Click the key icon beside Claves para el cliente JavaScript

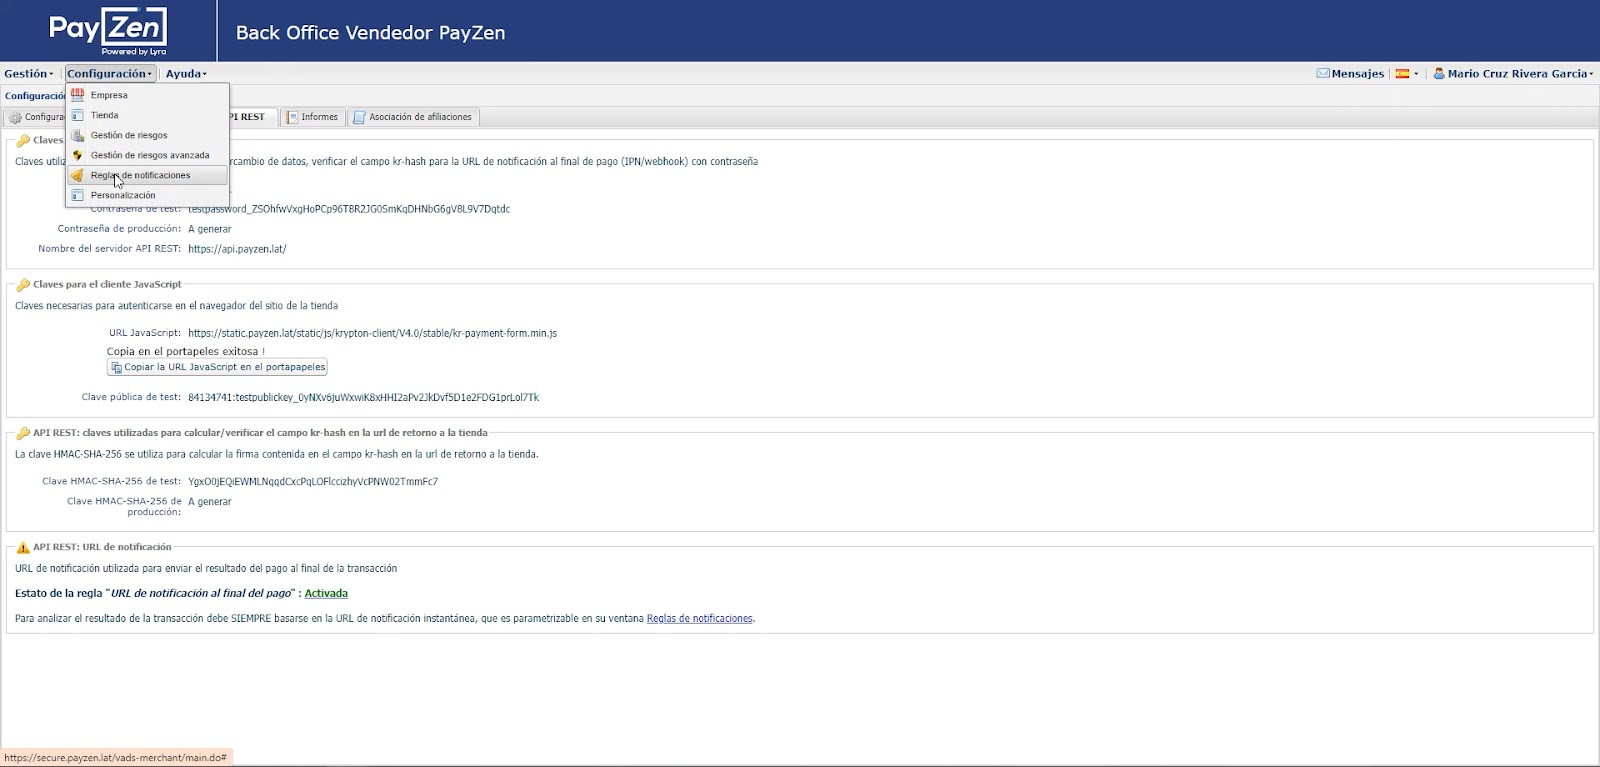point(23,285)
